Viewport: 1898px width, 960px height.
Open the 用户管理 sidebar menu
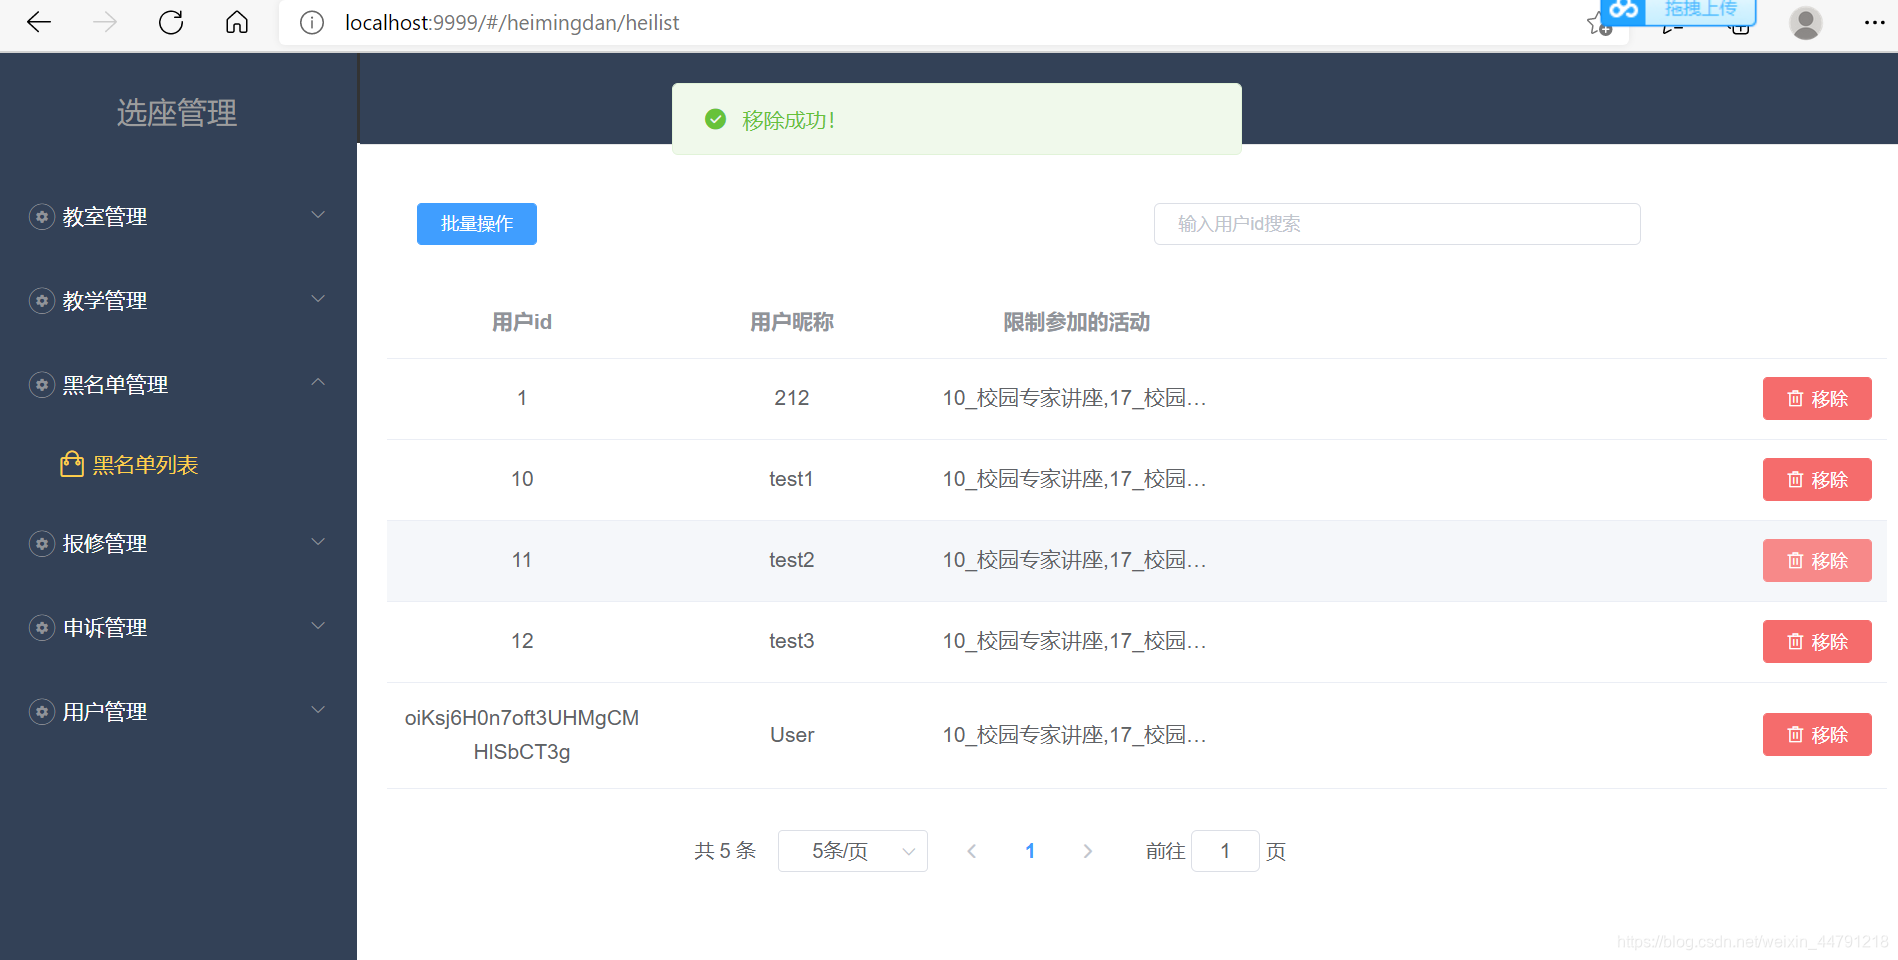[x=178, y=711]
